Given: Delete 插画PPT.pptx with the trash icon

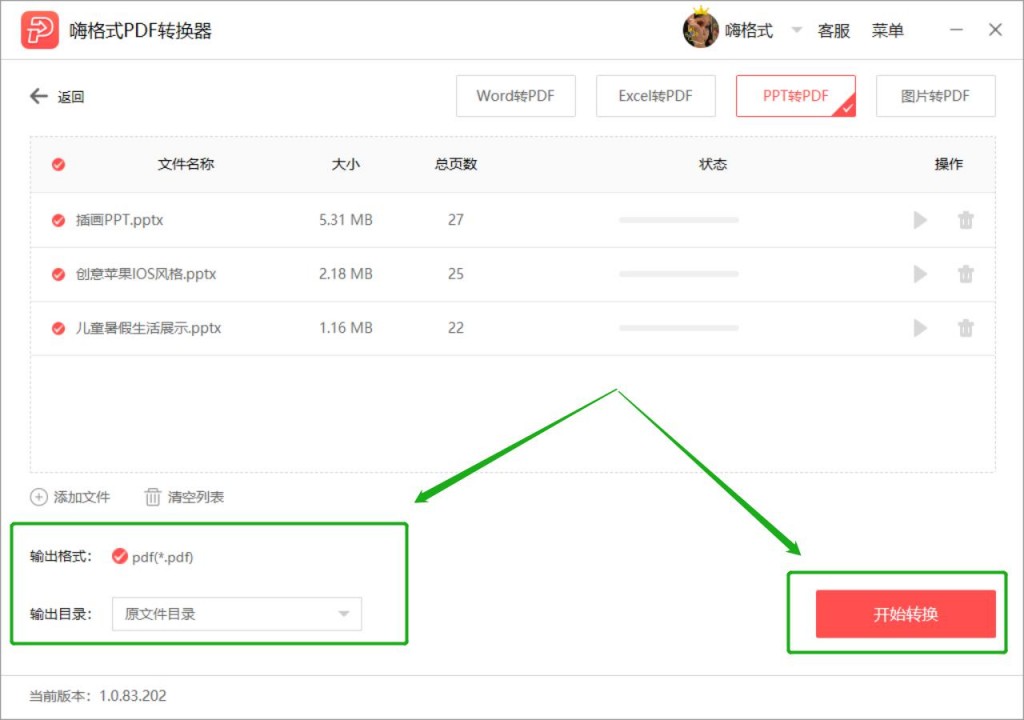Looking at the screenshot, I should click(x=966, y=220).
